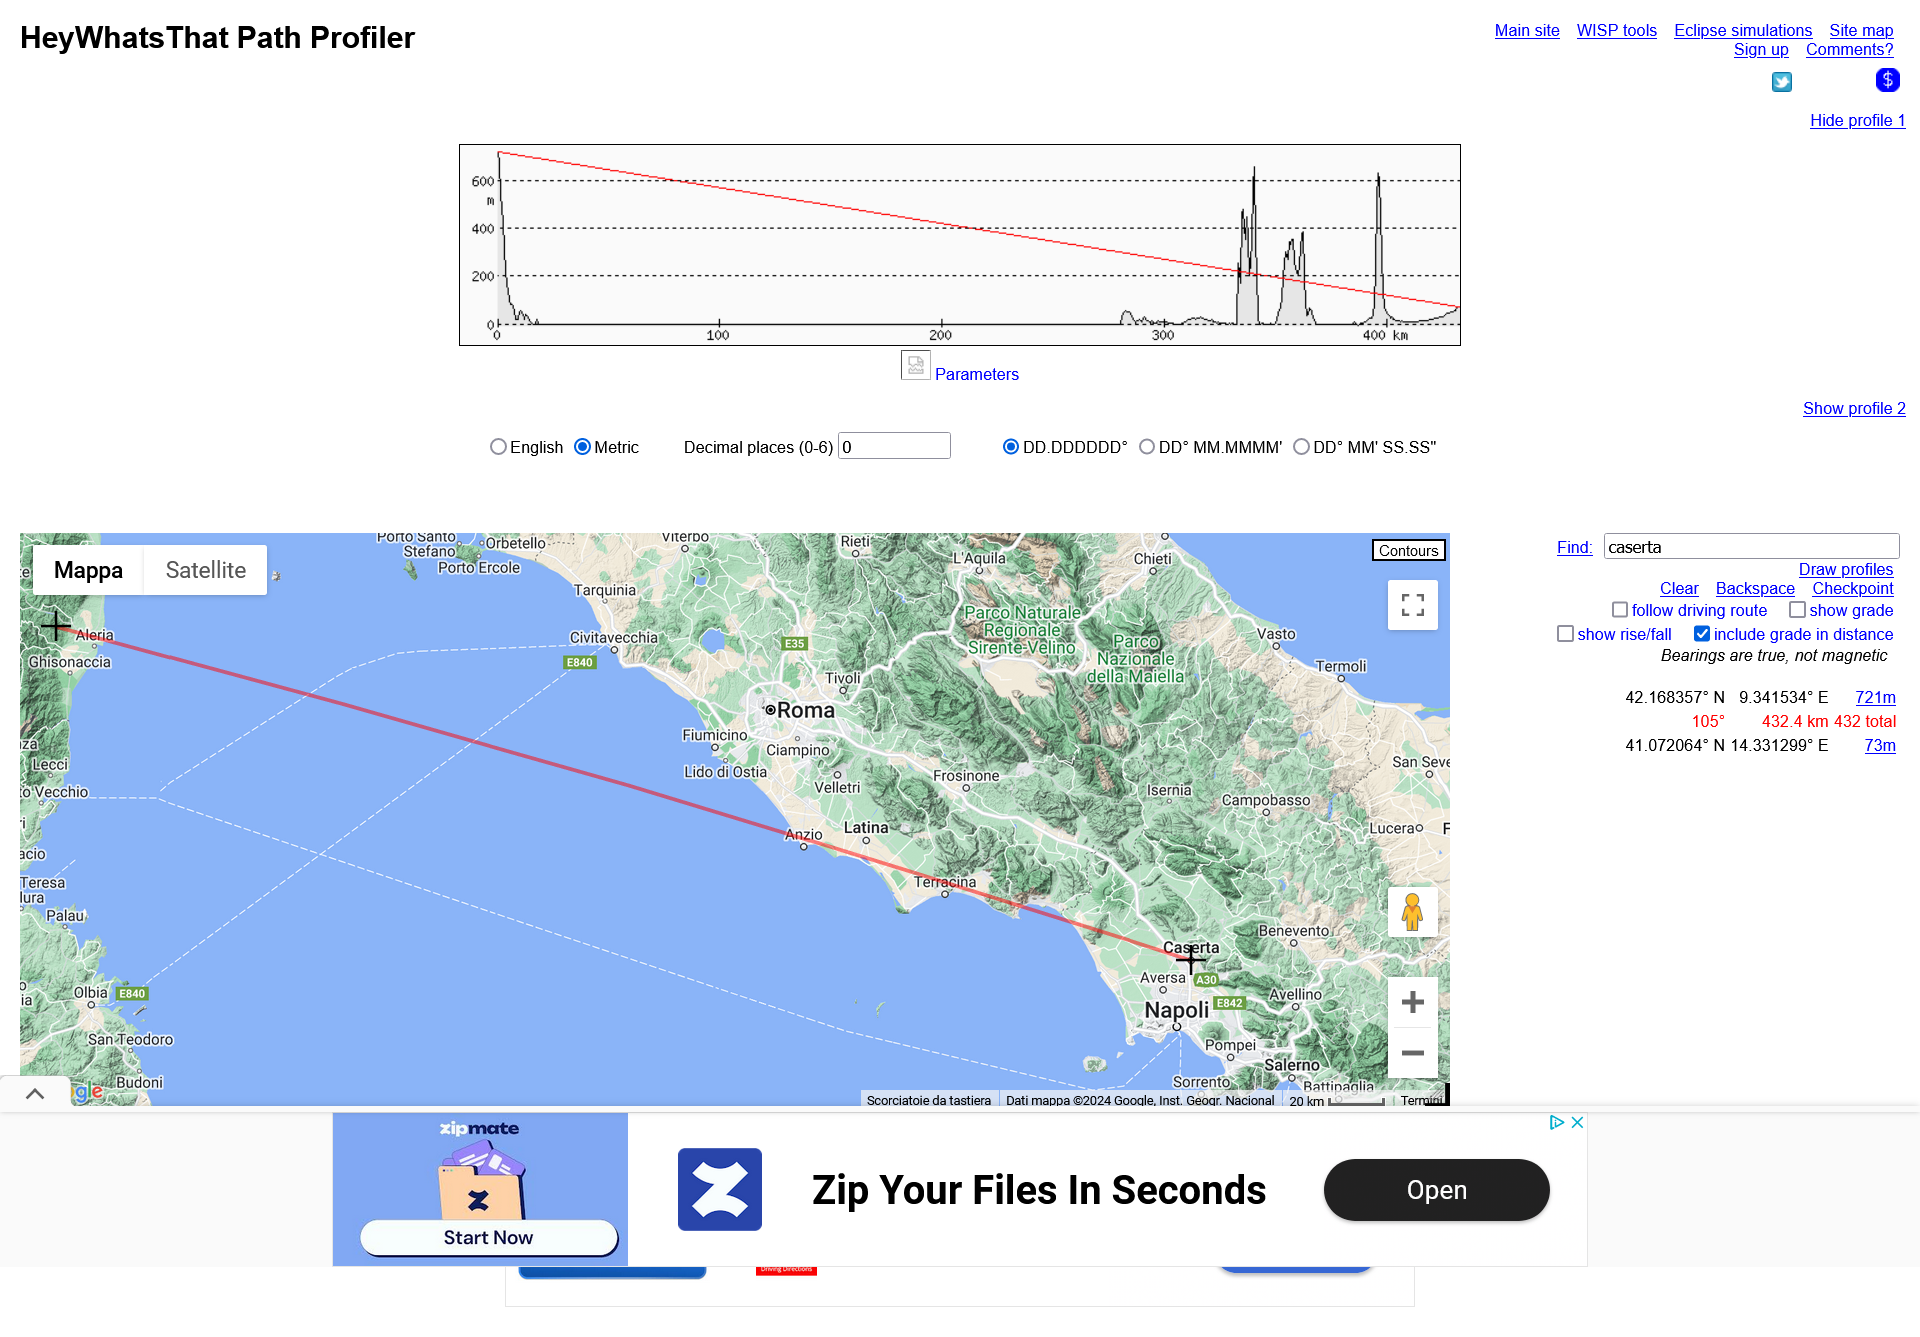The image size is (1920, 1337).
Task: Close the ad with X icon
Action: click(x=1577, y=1123)
